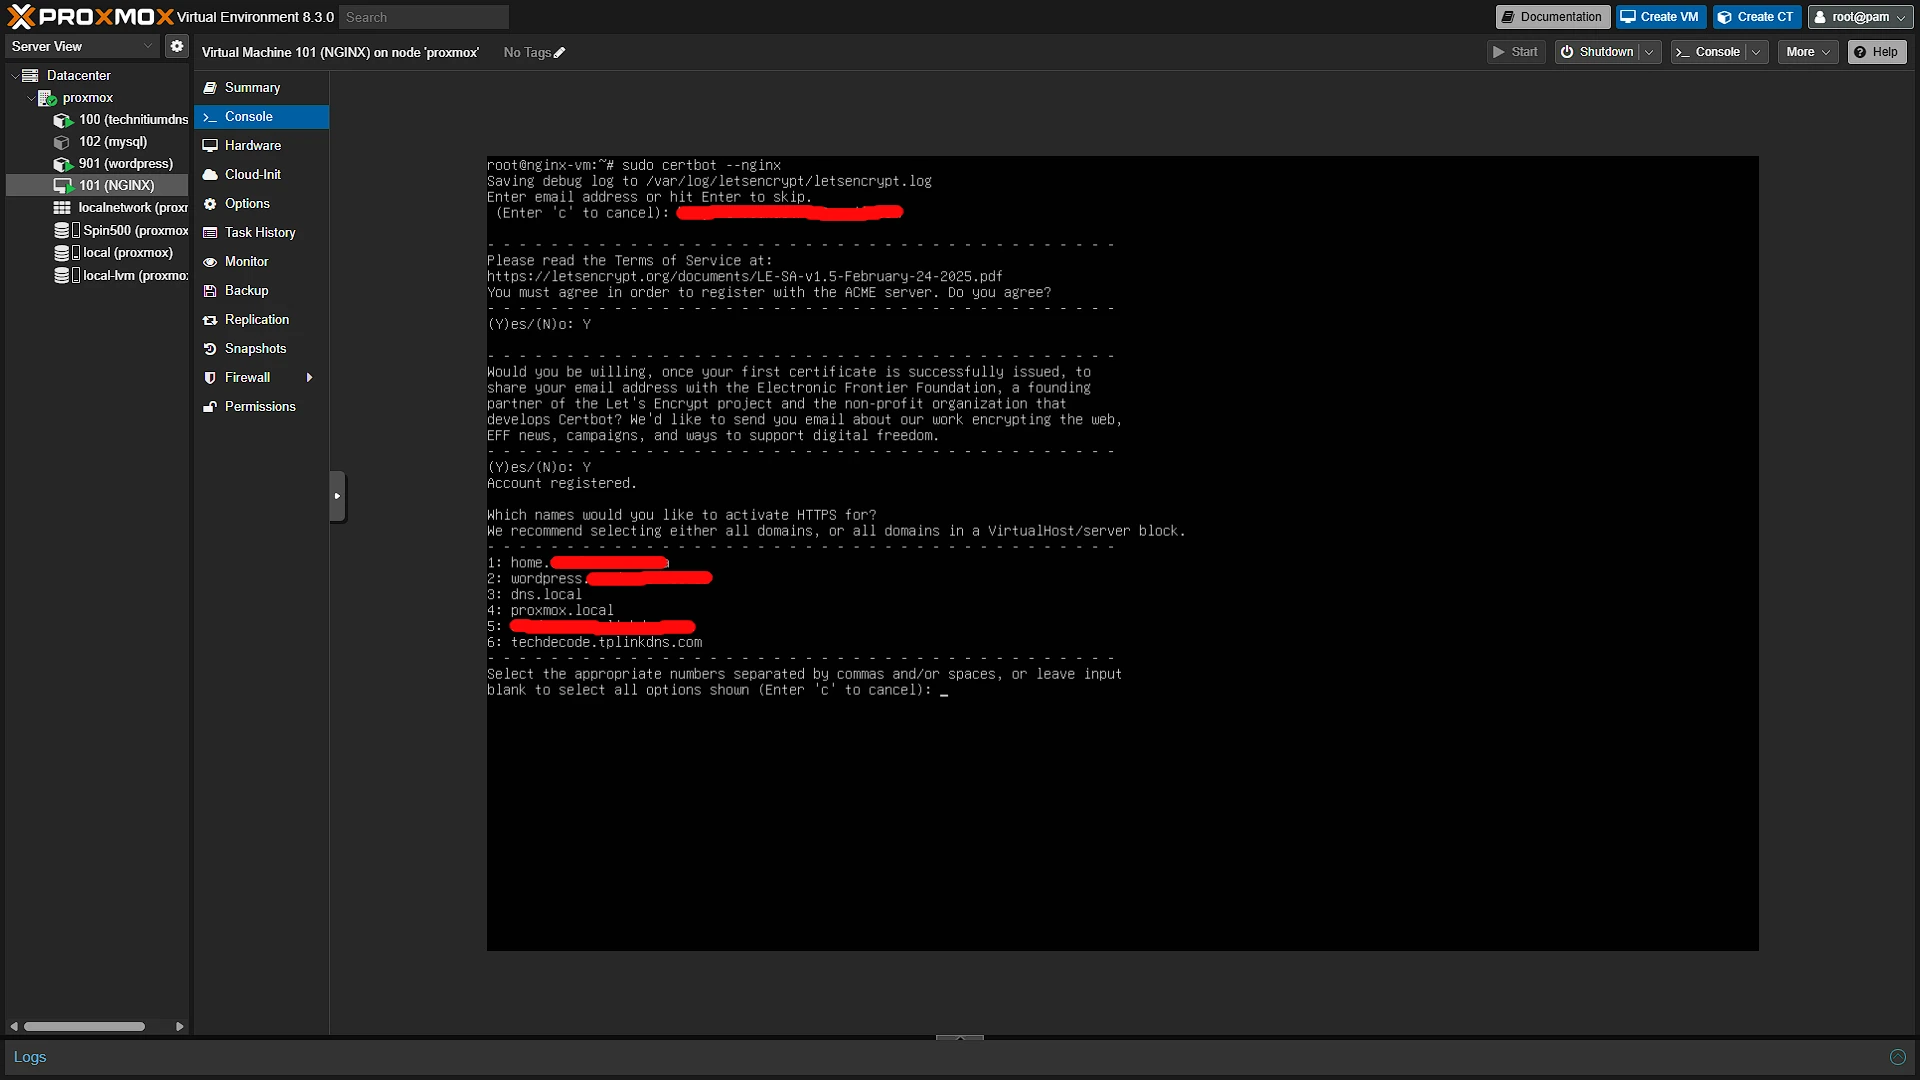Click the Proxmox logo
1920x1080 pixels.
point(90,16)
